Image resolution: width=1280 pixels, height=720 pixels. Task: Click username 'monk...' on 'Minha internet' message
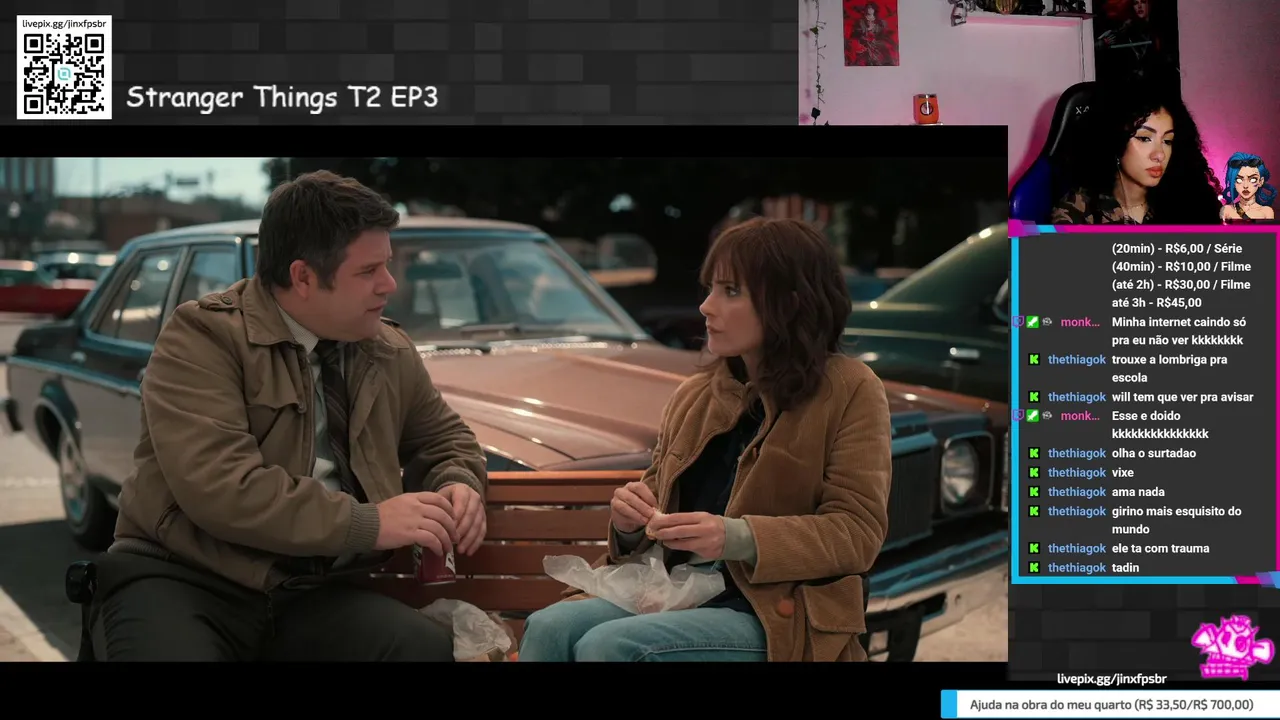click(x=1080, y=322)
